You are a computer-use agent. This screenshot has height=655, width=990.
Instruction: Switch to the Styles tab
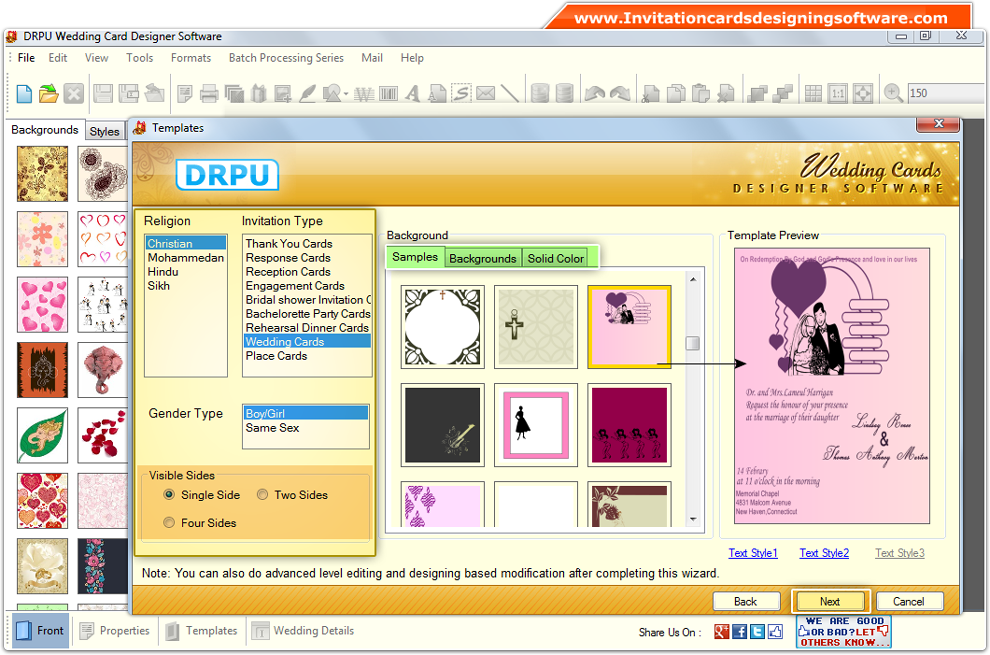pos(105,130)
